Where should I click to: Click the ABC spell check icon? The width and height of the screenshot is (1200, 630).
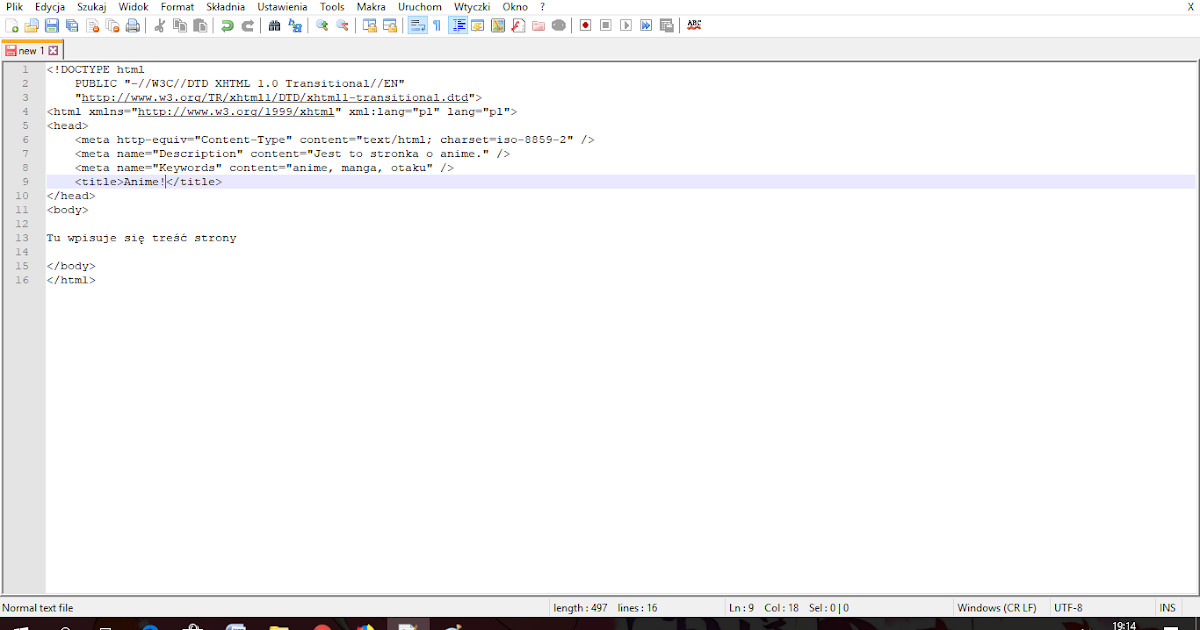click(x=694, y=25)
